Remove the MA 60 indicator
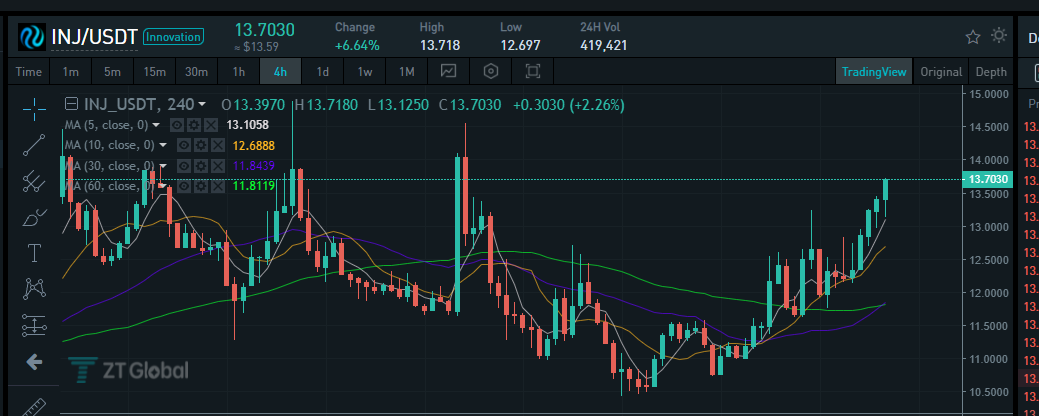 217,186
